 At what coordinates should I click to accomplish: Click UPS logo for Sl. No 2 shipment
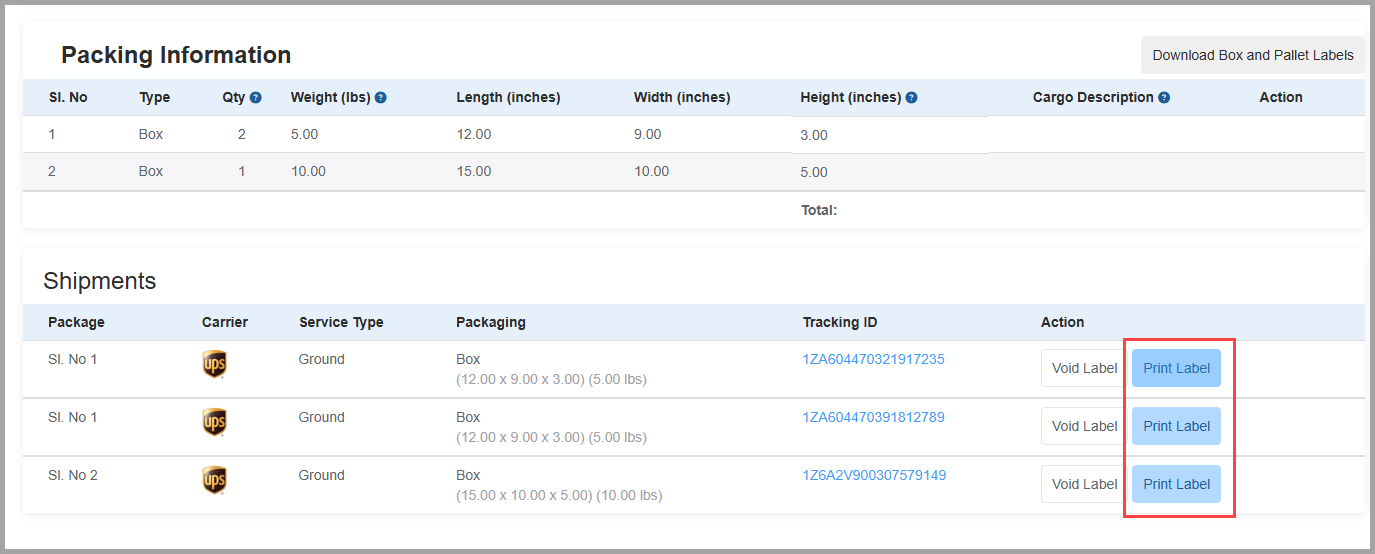tap(214, 481)
